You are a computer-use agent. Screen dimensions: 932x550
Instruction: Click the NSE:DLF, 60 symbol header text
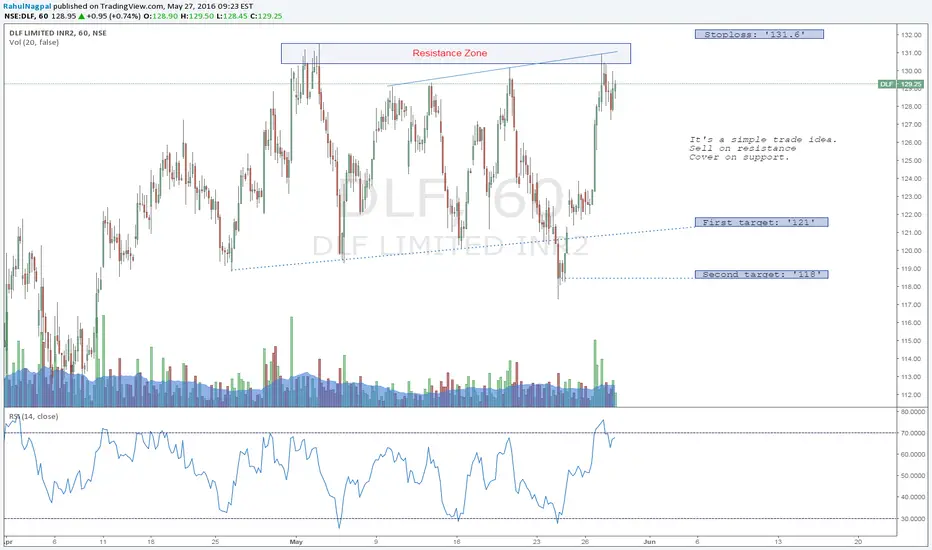tap(26, 16)
